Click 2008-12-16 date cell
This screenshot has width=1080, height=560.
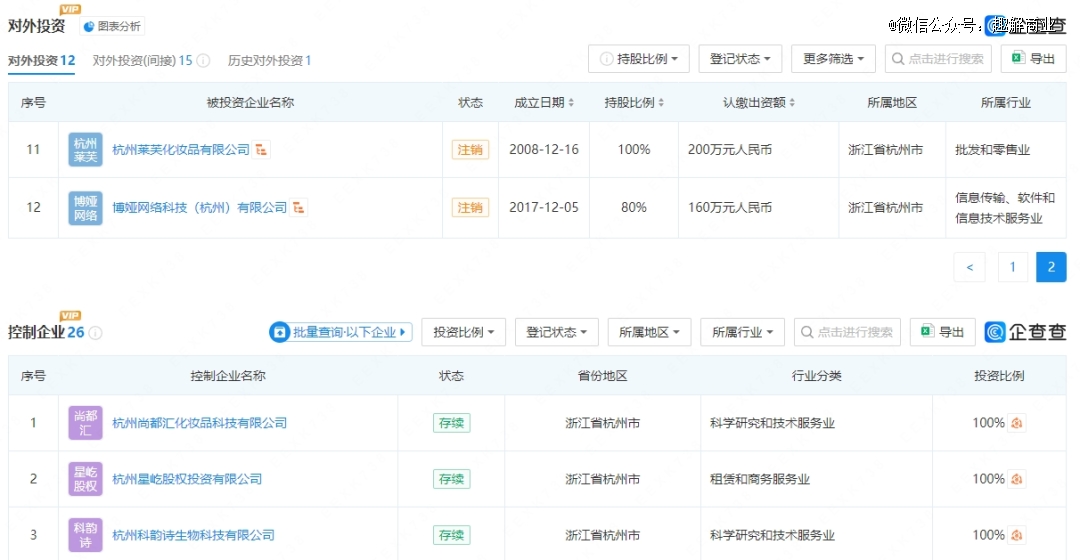pyautogui.click(x=543, y=149)
